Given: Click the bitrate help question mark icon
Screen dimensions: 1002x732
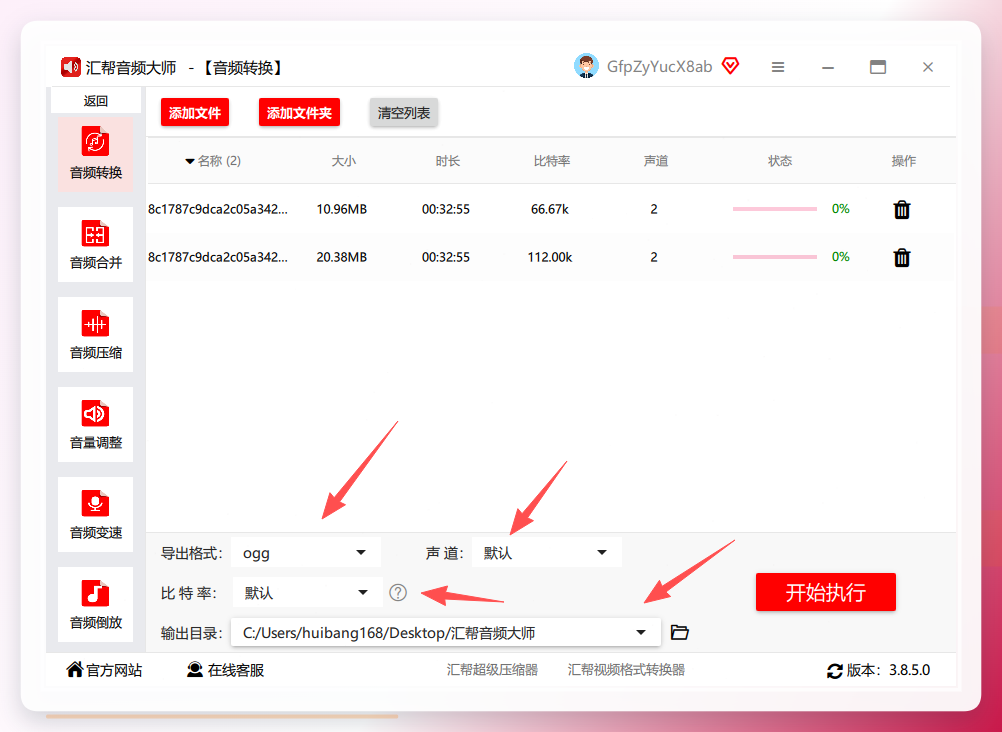Looking at the screenshot, I should point(397,593).
